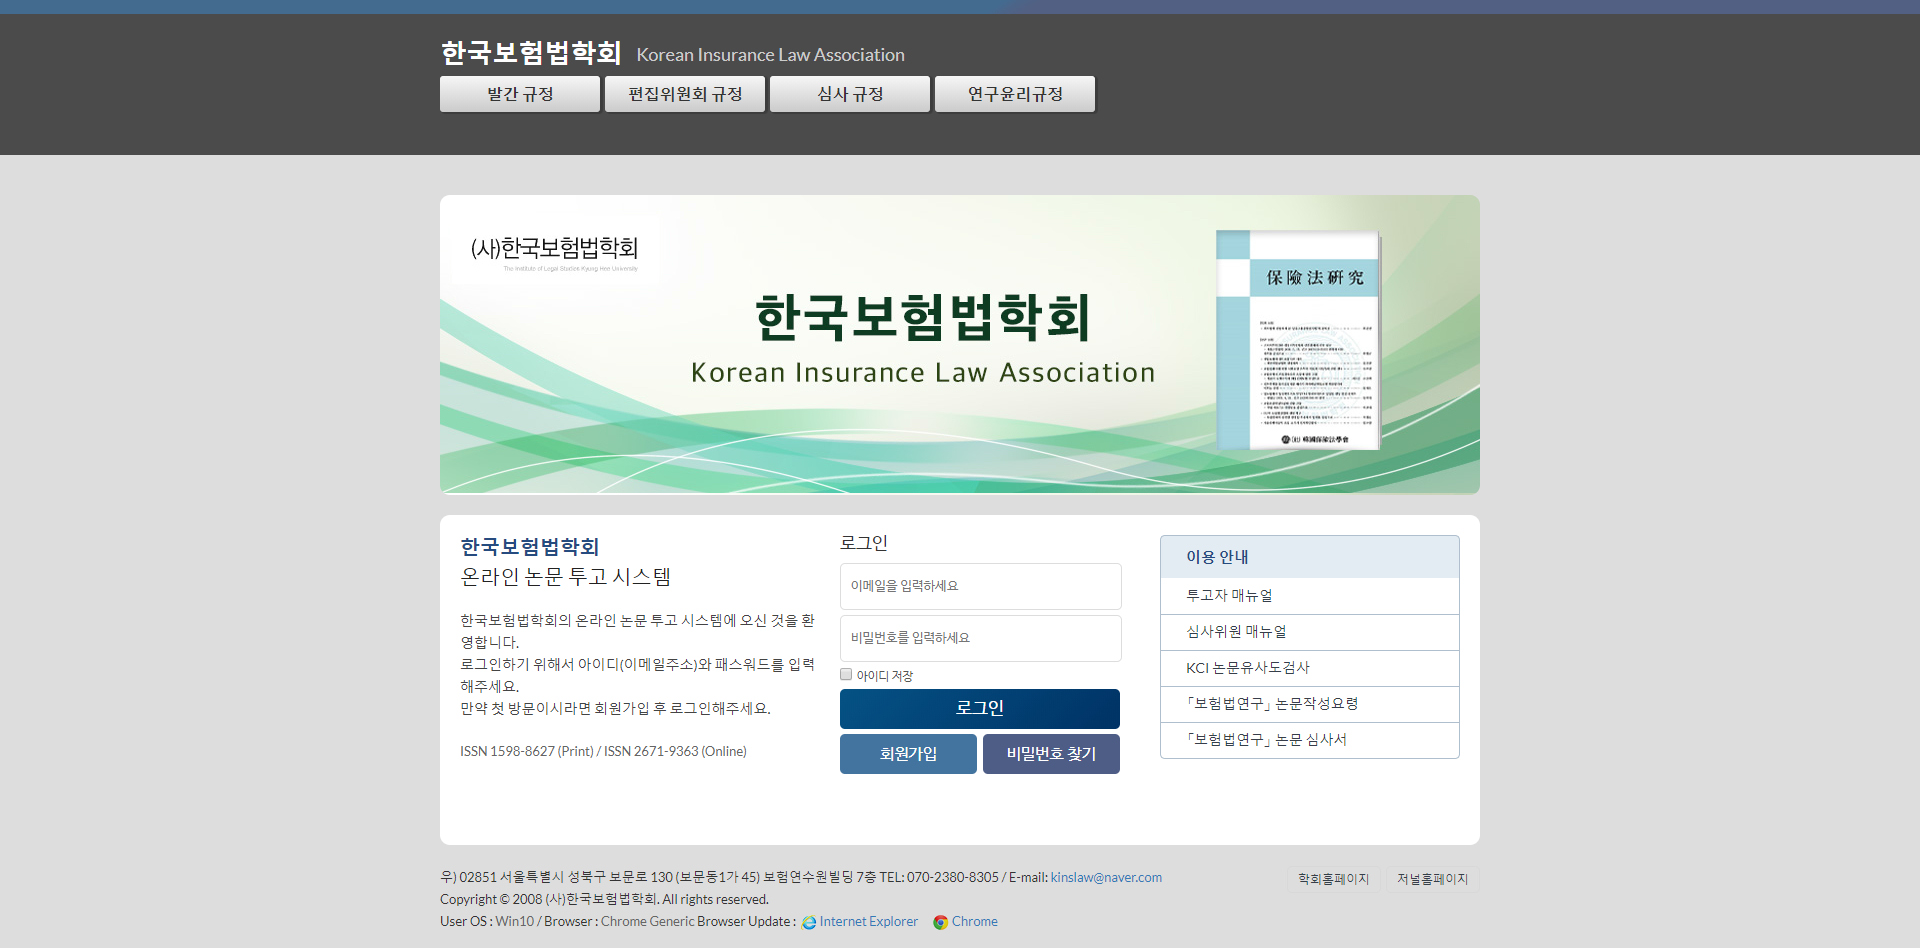Image resolution: width=1920 pixels, height=948 pixels.
Task: Click the kinslaw@naver.com email link
Action: [1106, 877]
